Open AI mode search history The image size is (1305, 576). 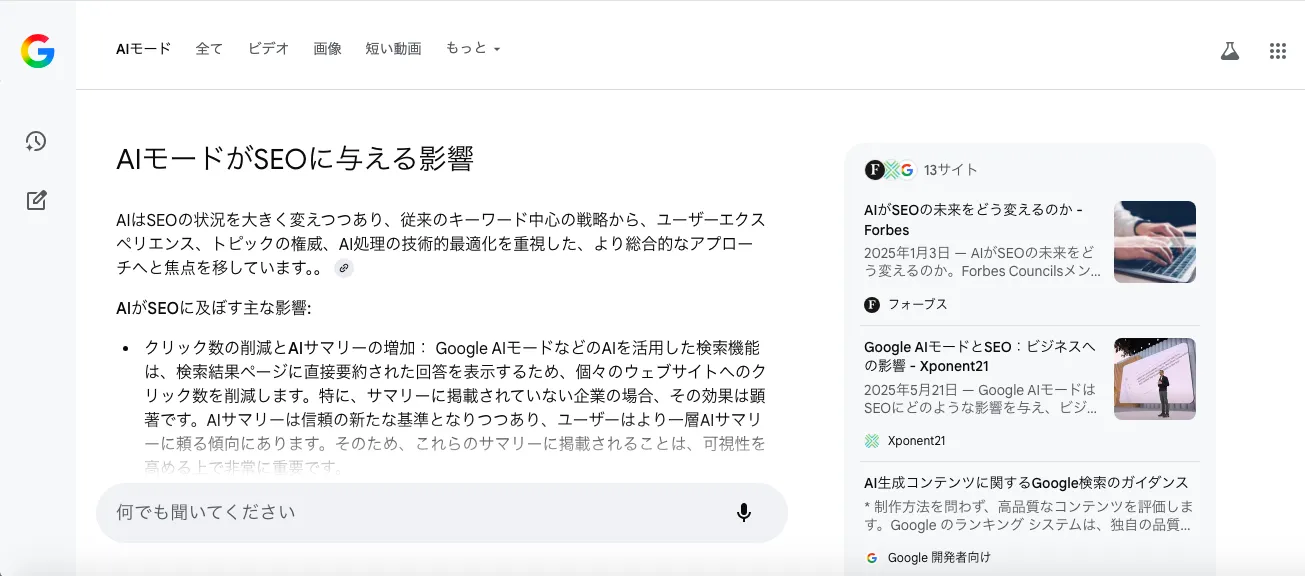(37, 141)
